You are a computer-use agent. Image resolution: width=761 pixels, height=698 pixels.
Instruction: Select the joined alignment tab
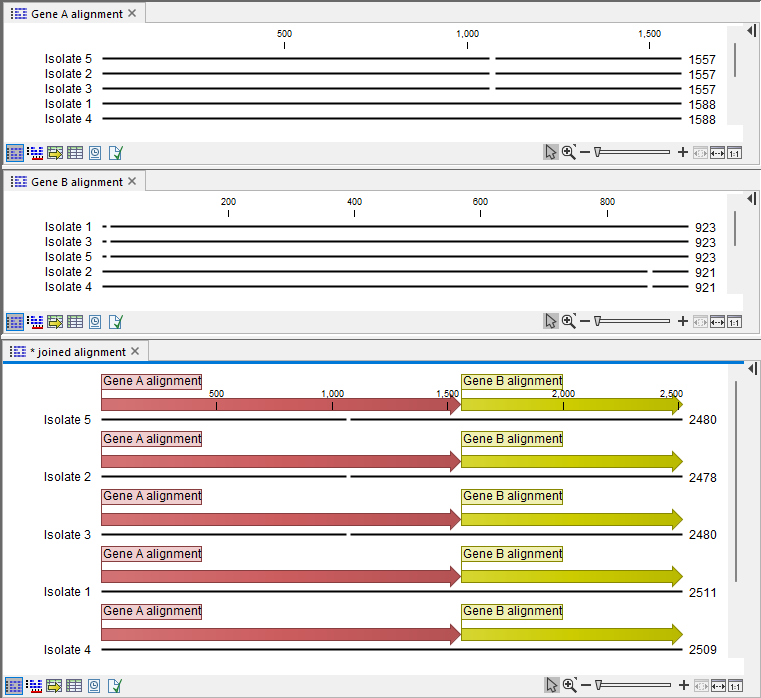[76, 352]
